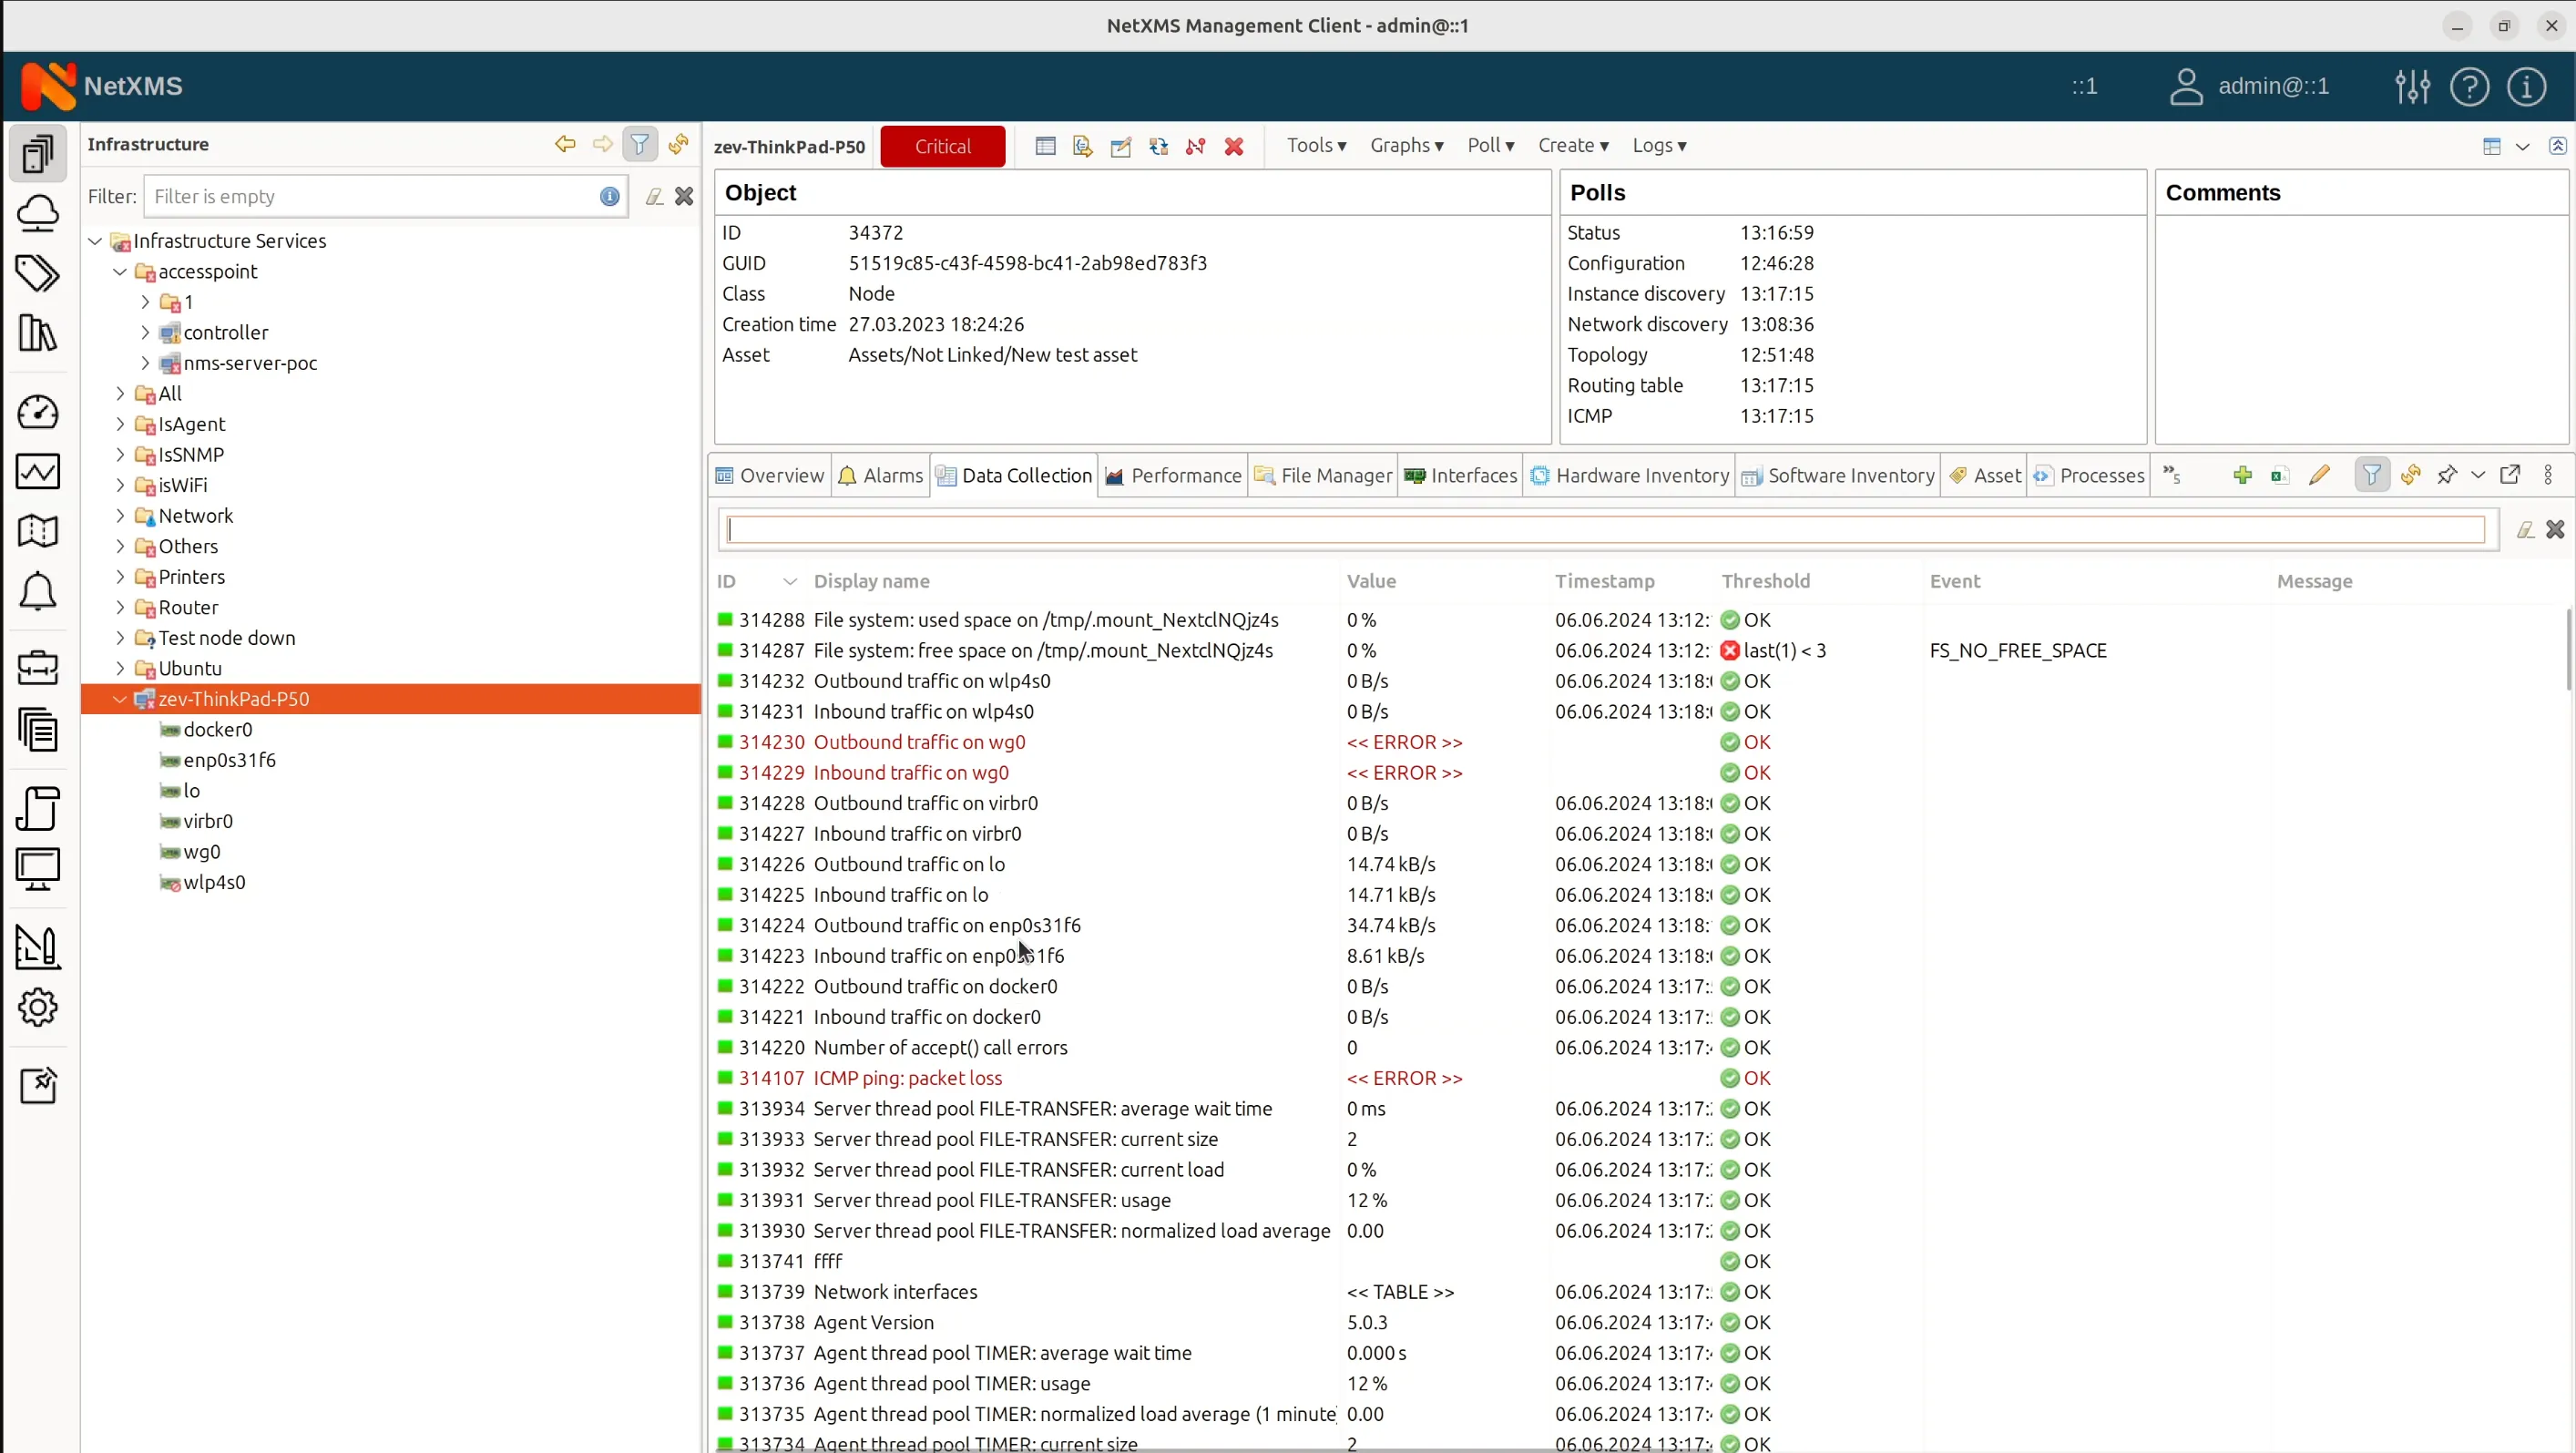This screenshot has height=1453, width=2576.
Task: Select the Alarms bell icon in sidebar
Action: tap(39, 592)
